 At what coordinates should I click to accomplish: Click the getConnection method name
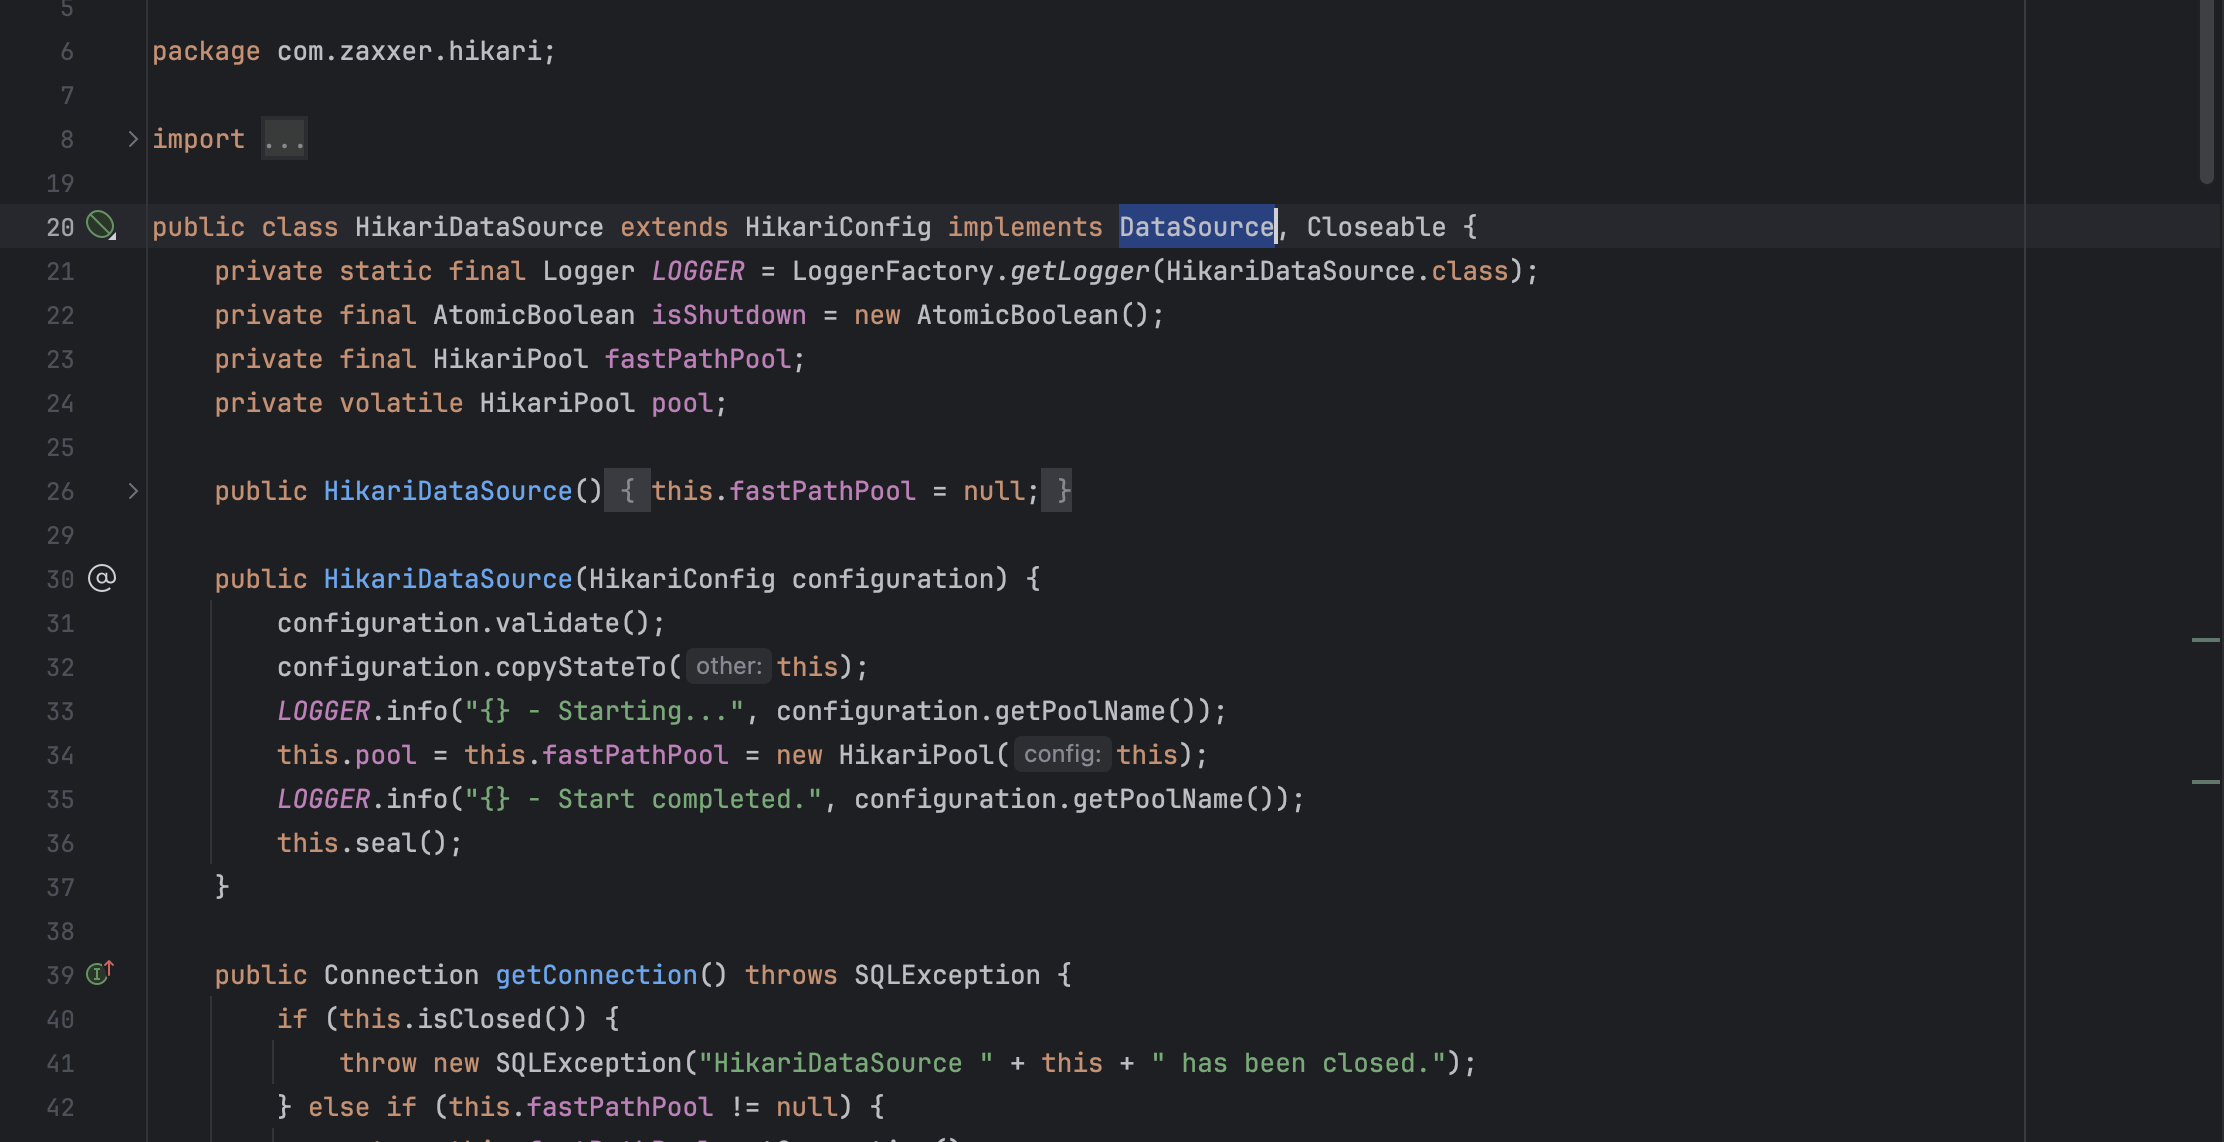(596, 975)
